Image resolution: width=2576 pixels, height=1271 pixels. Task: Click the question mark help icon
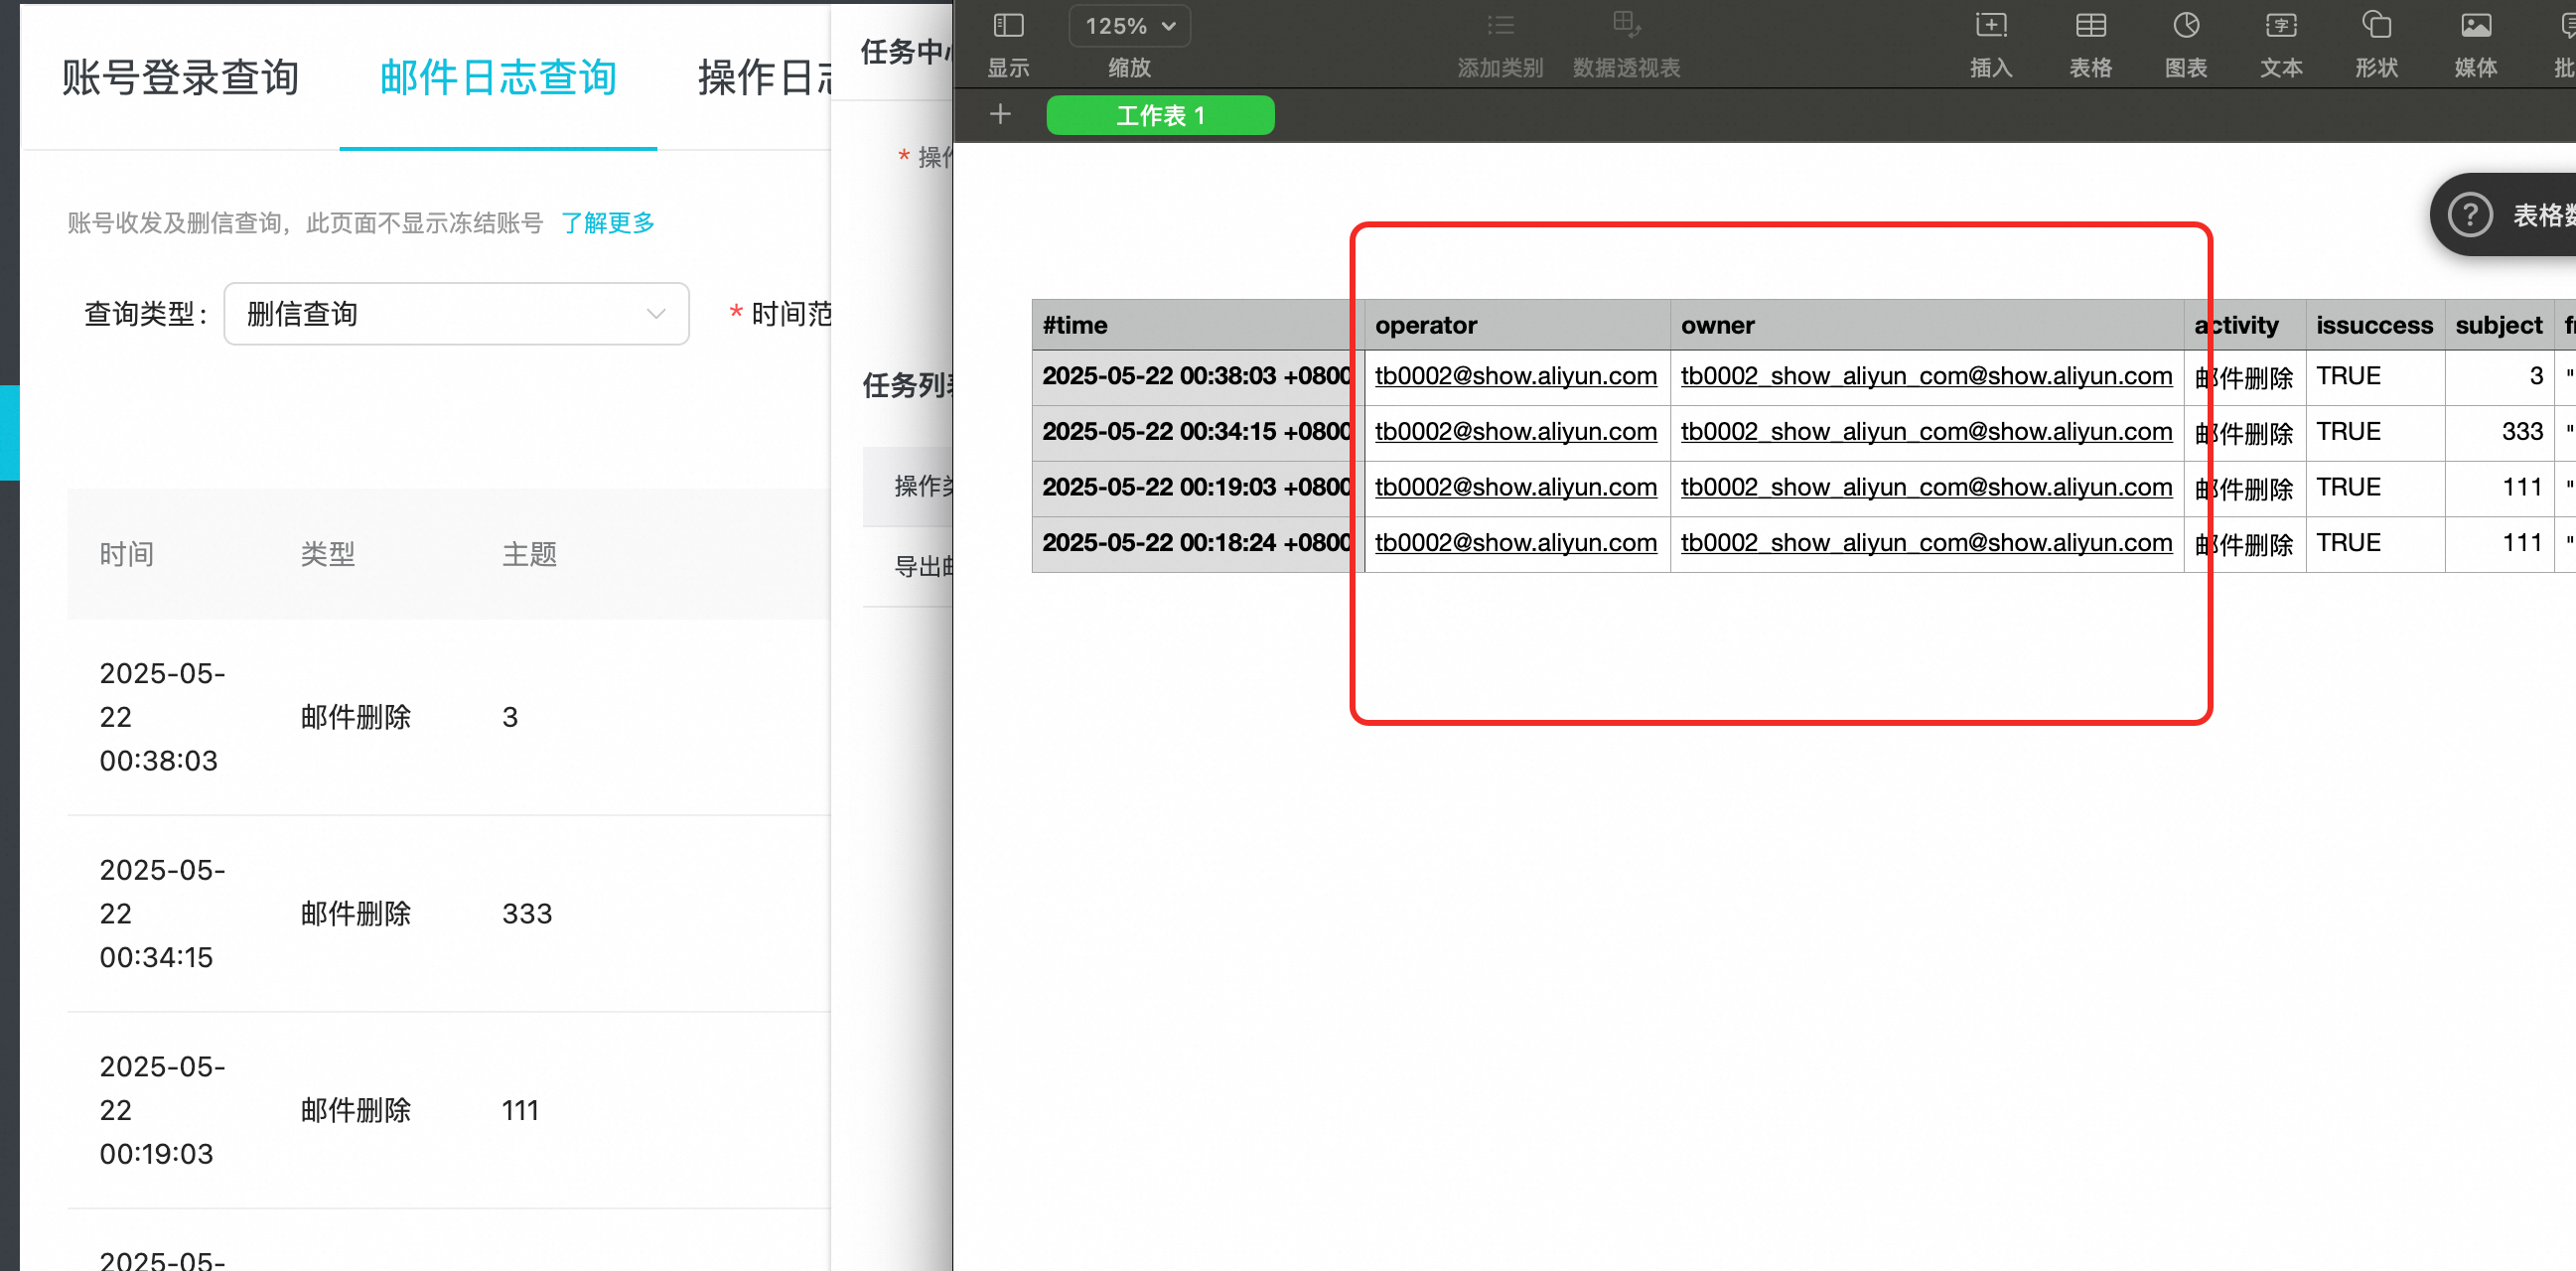click(x=2470, y=215)
